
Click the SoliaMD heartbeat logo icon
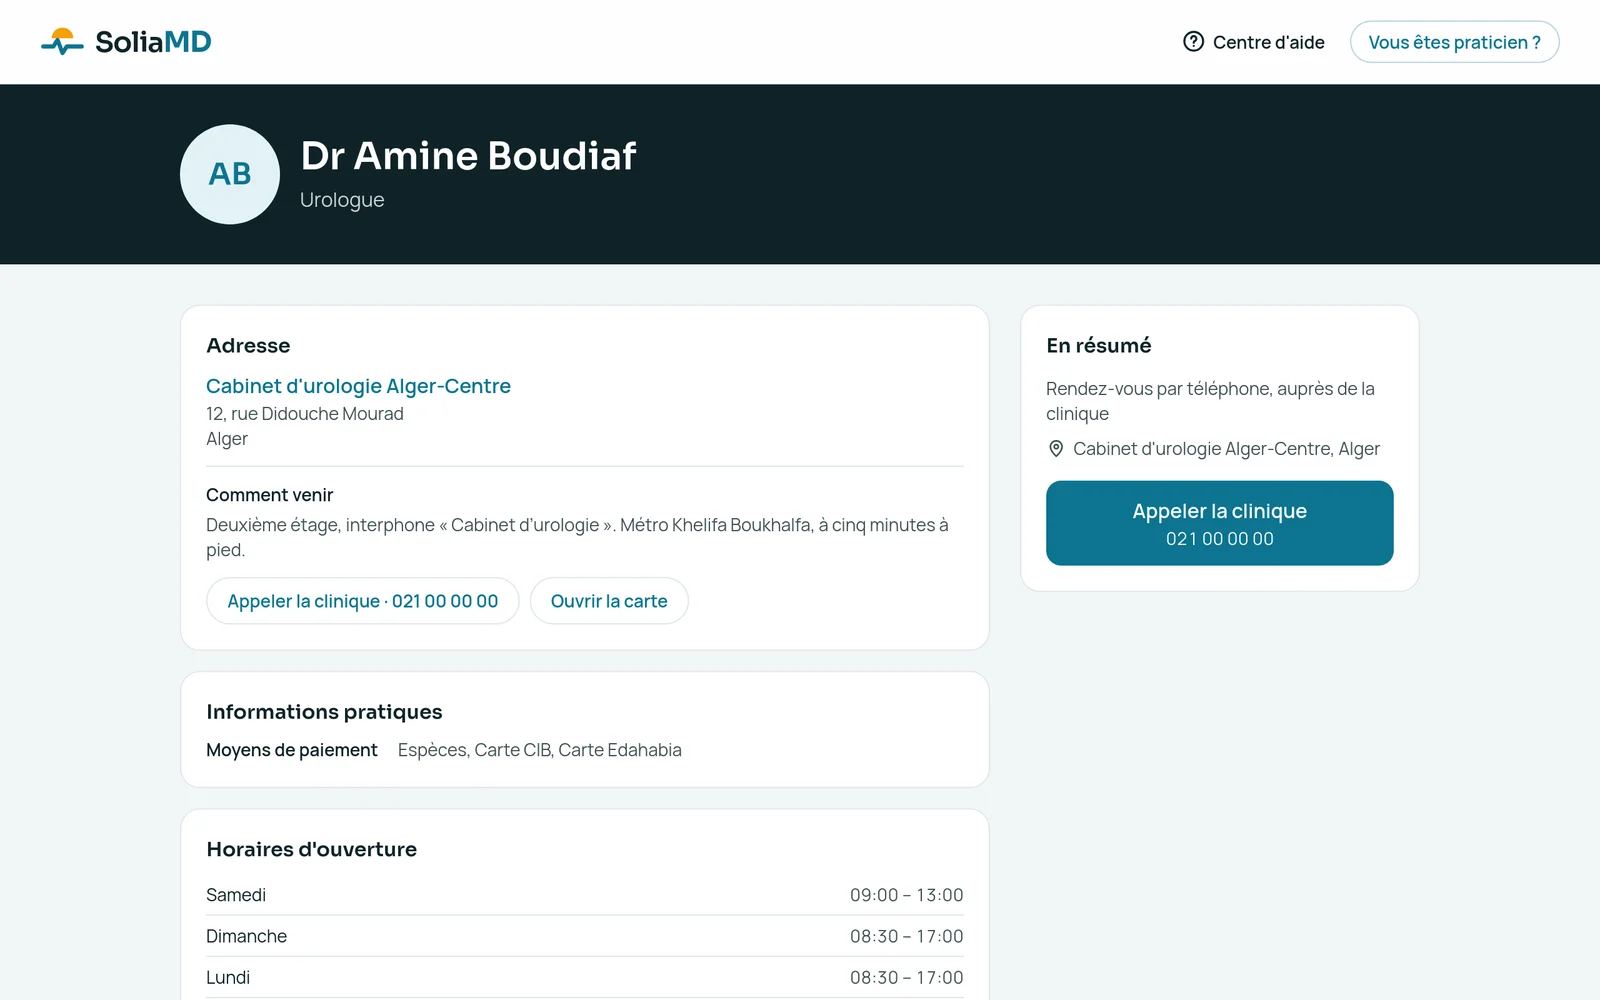[62, 41]
